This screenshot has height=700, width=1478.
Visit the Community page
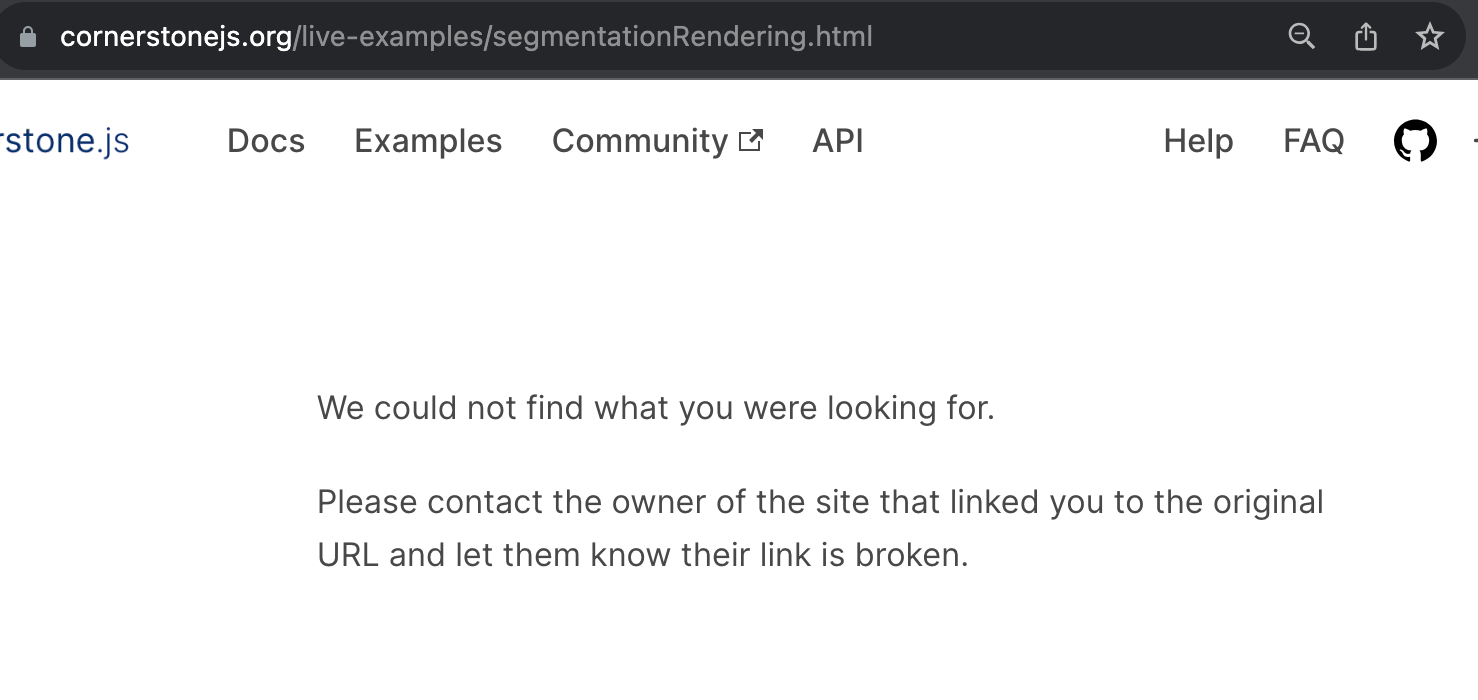coord(640,140)
